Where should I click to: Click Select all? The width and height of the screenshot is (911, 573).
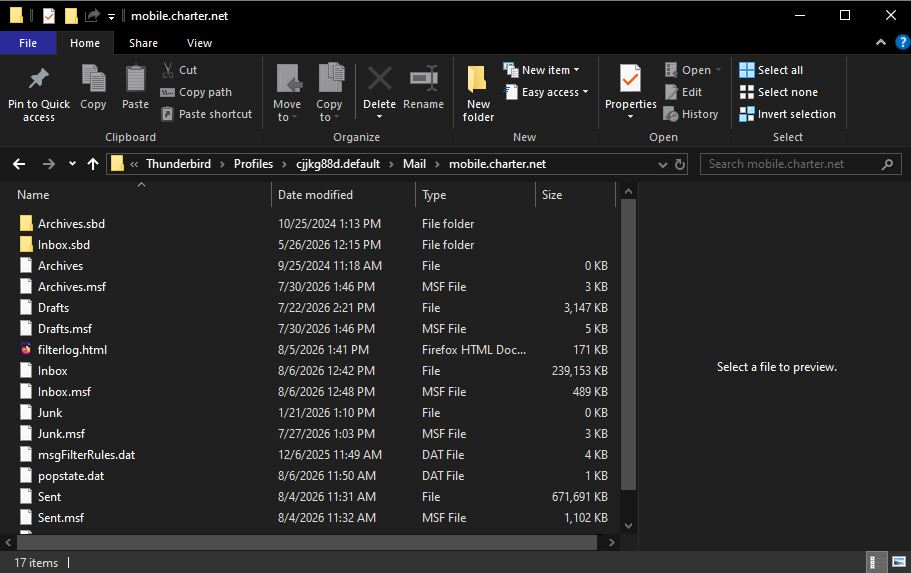[x=771, y=70]
